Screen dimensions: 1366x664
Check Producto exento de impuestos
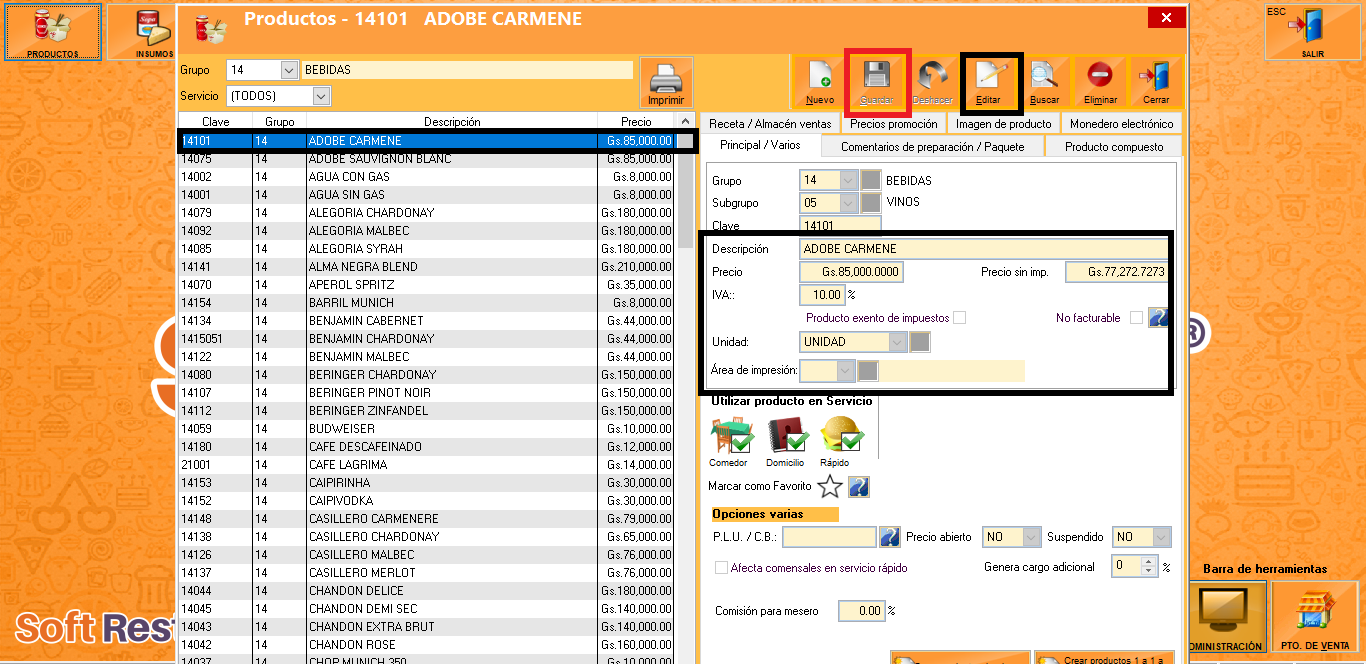(x=959, y=318)
